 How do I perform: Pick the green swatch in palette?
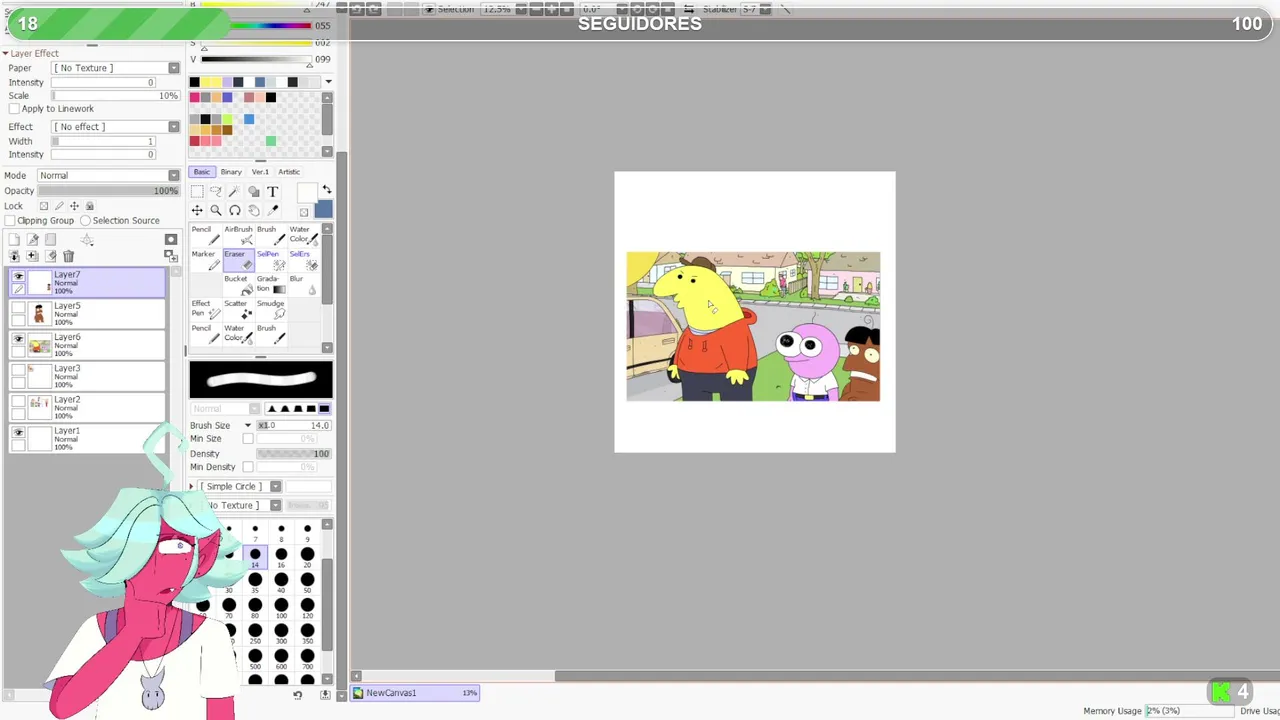coord(271,141)
